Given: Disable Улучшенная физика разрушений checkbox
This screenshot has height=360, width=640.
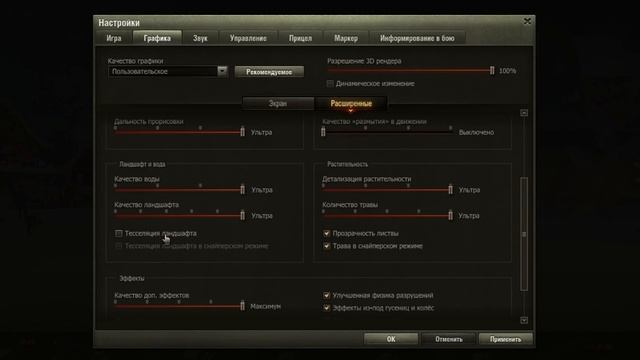Looking at the screenshot, I should coord(327,295).
